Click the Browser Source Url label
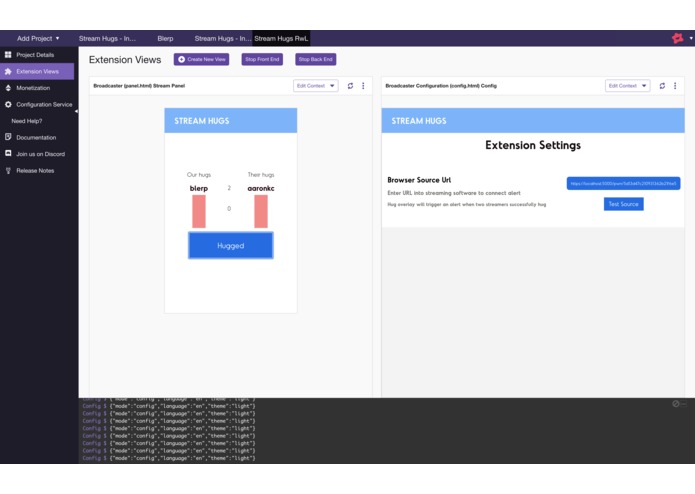The image size is (695, 494). [x=419, y=180]
